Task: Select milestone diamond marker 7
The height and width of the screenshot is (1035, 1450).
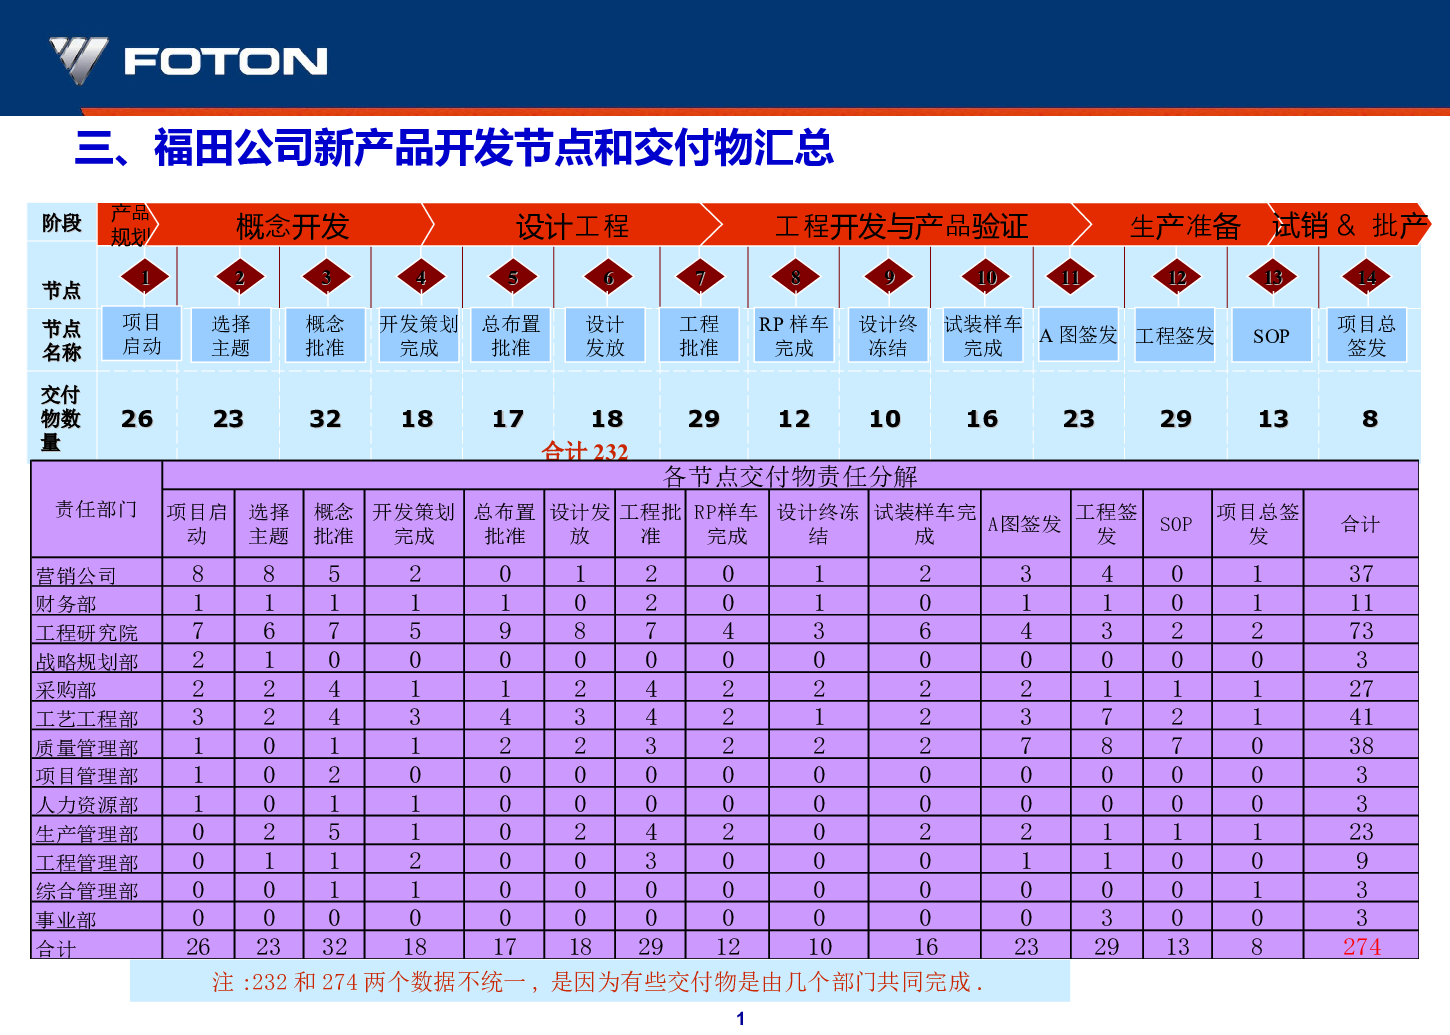Action: click(x=701, y=277)
